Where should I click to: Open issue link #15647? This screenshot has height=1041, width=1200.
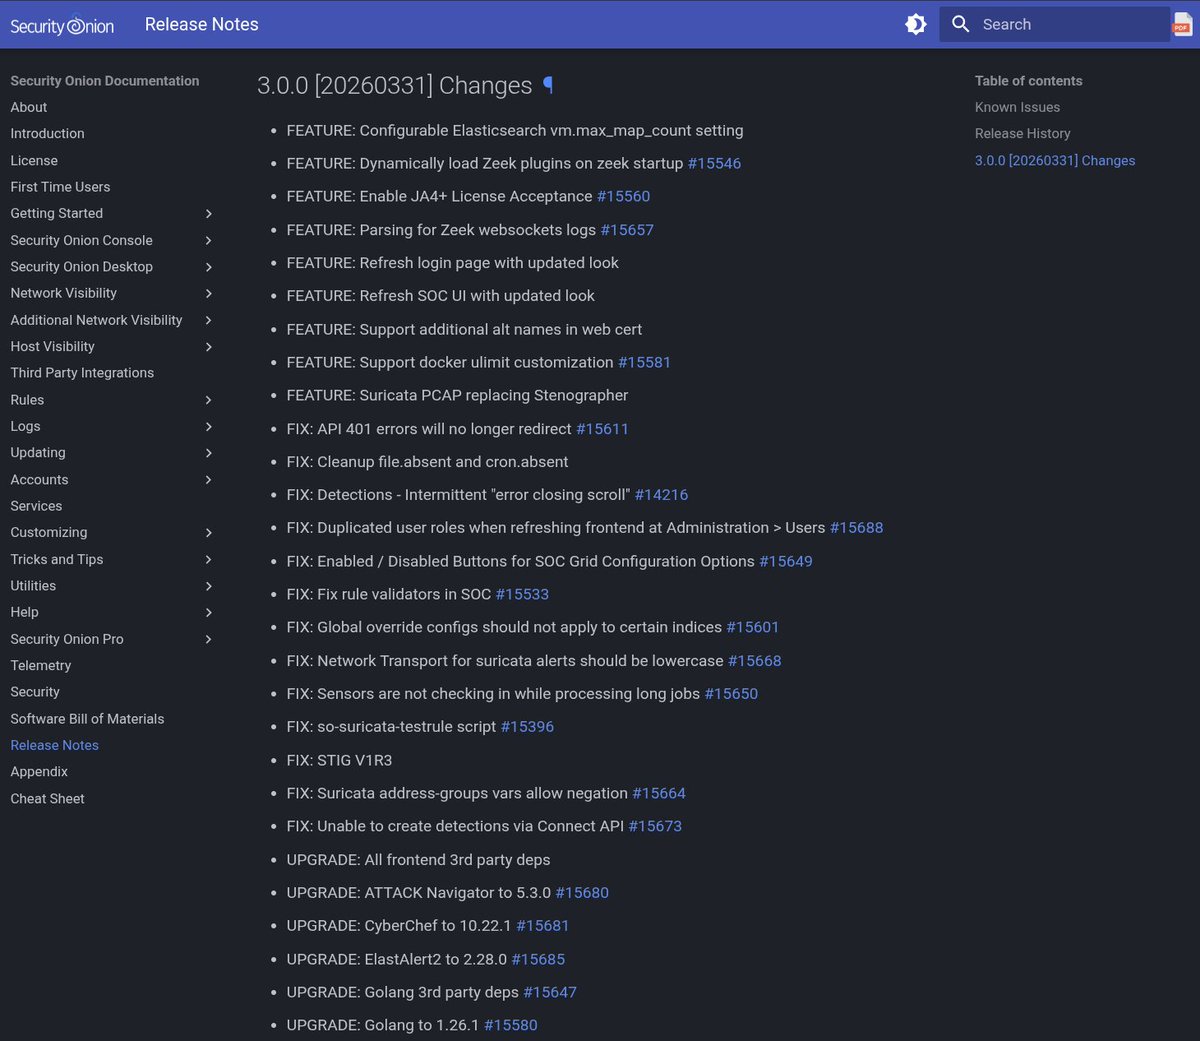point(550,992)
